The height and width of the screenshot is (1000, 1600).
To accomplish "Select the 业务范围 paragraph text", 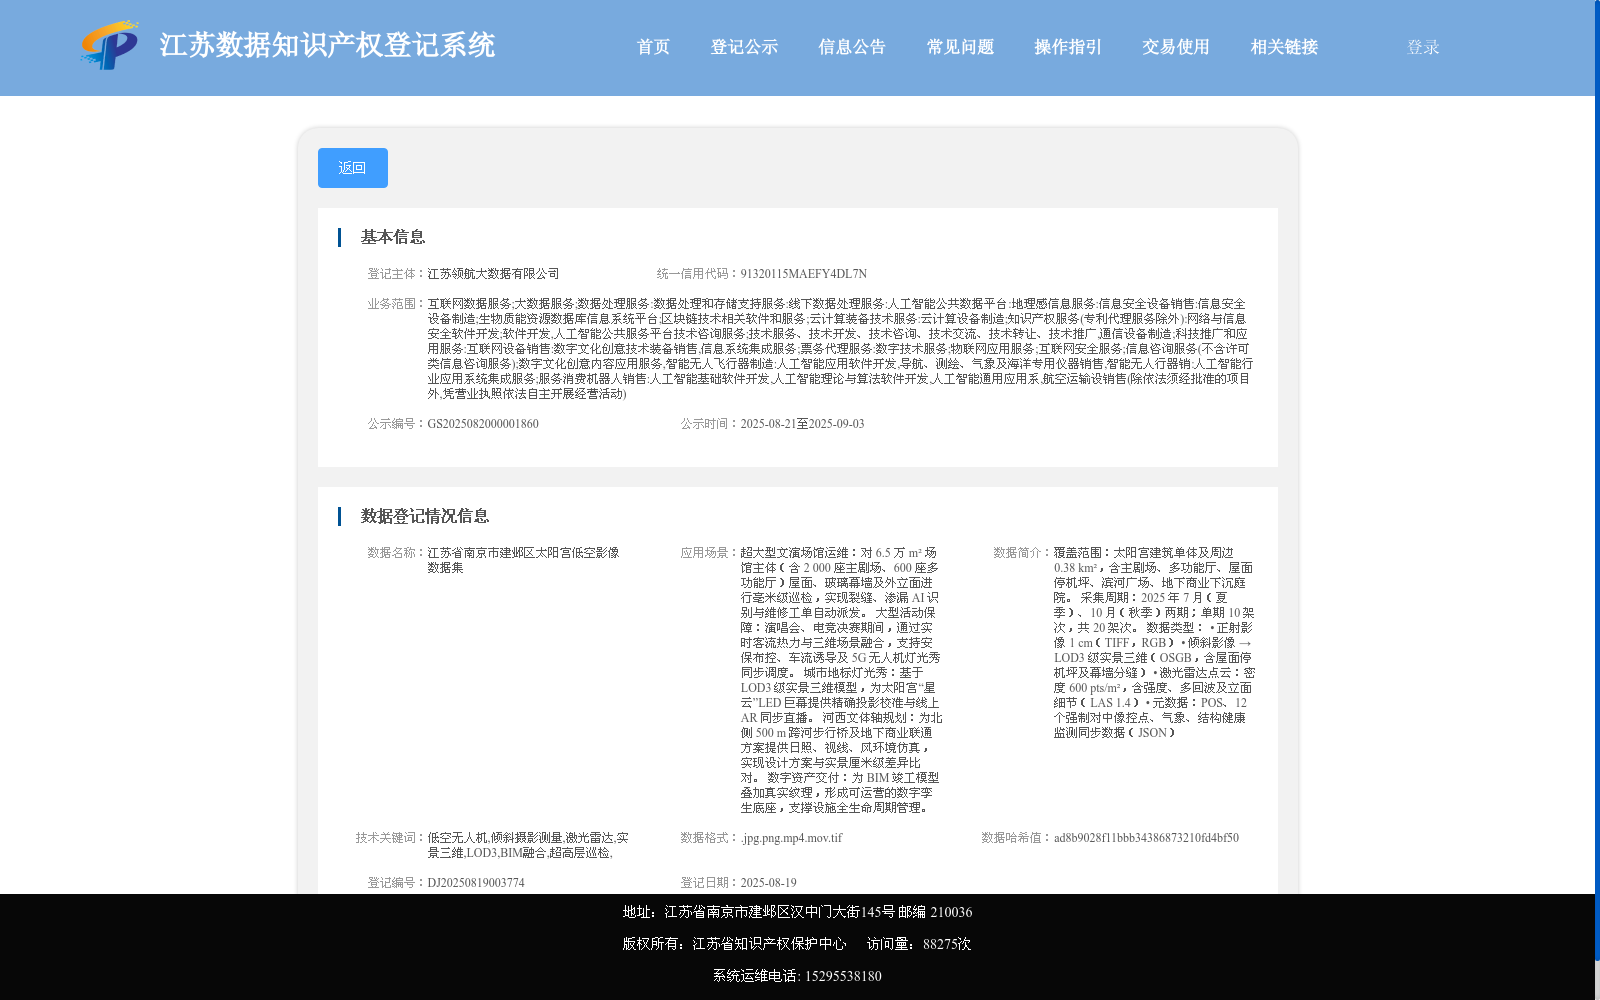I will click(x=840, y=349).
